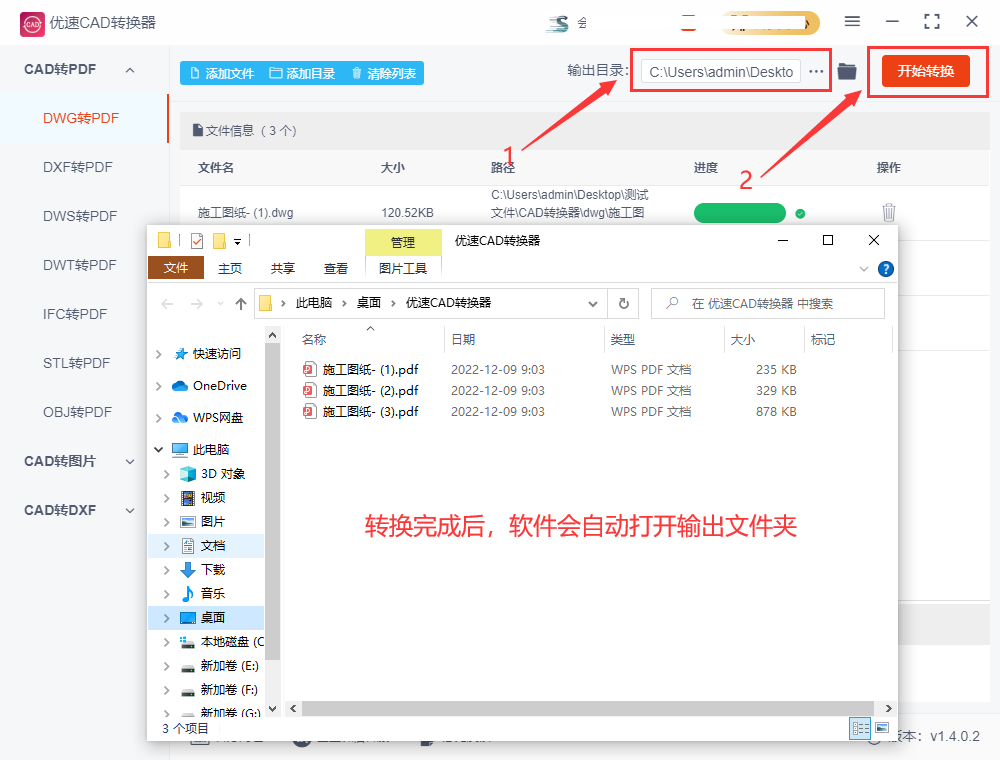Select OBJ转PDF in sidebar
1000x760 pixels.
coord(77,413)
